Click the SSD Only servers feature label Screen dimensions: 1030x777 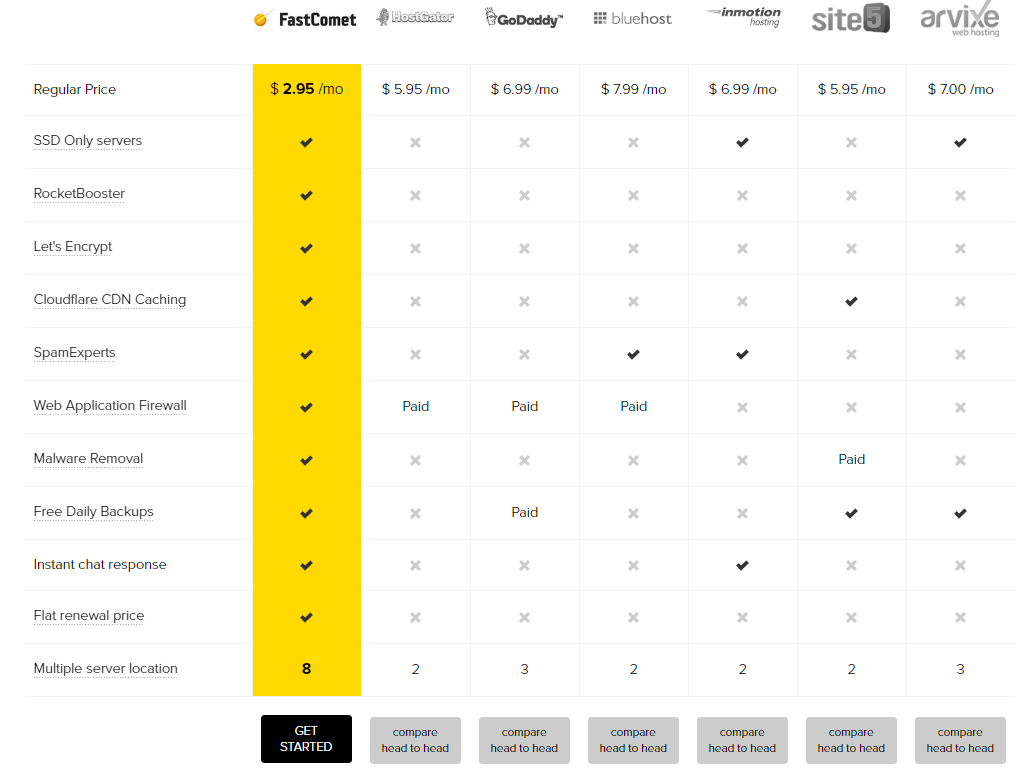pos(87,141)
